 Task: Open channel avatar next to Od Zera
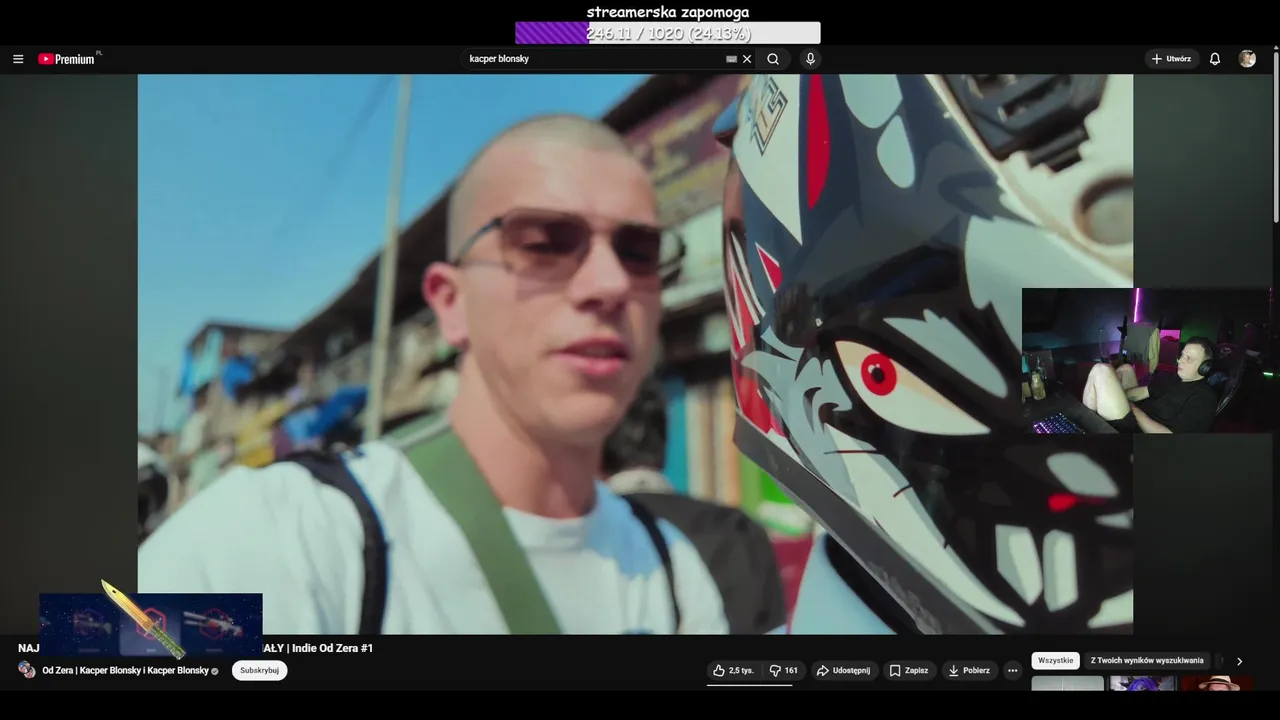(x=27, y=670)
